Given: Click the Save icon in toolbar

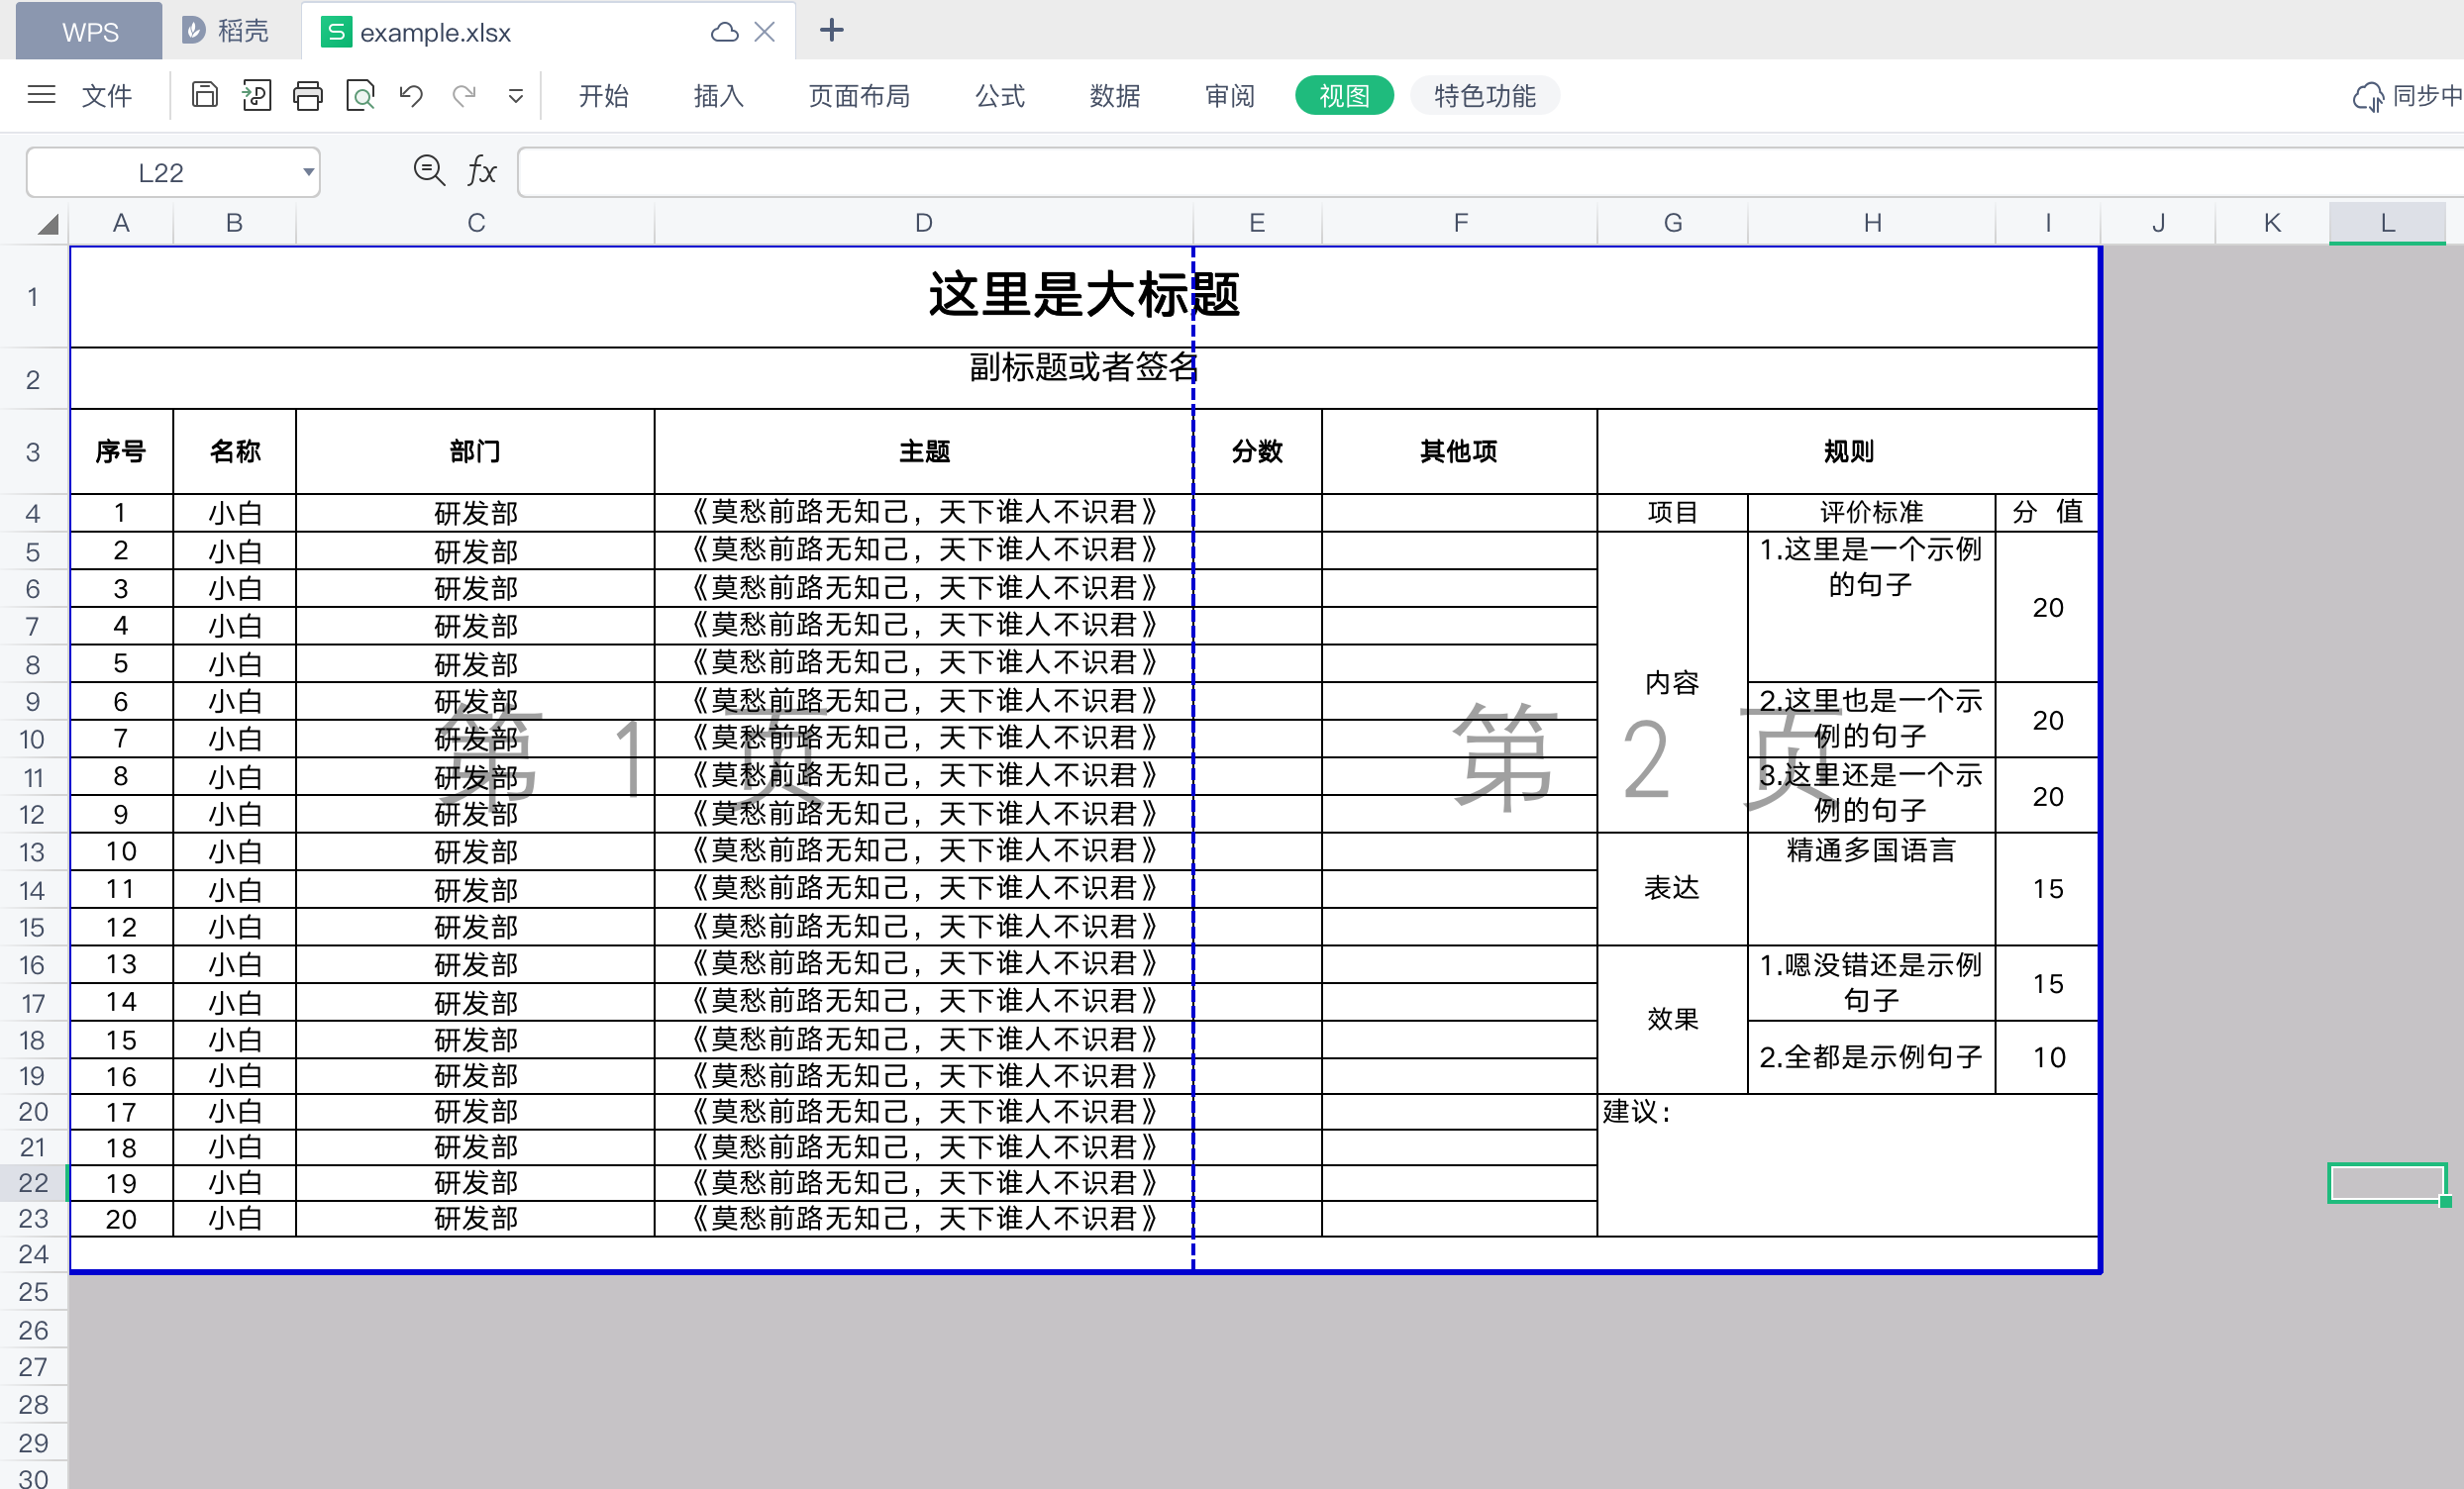Looking at the screenshot, I should click(204, 96).
